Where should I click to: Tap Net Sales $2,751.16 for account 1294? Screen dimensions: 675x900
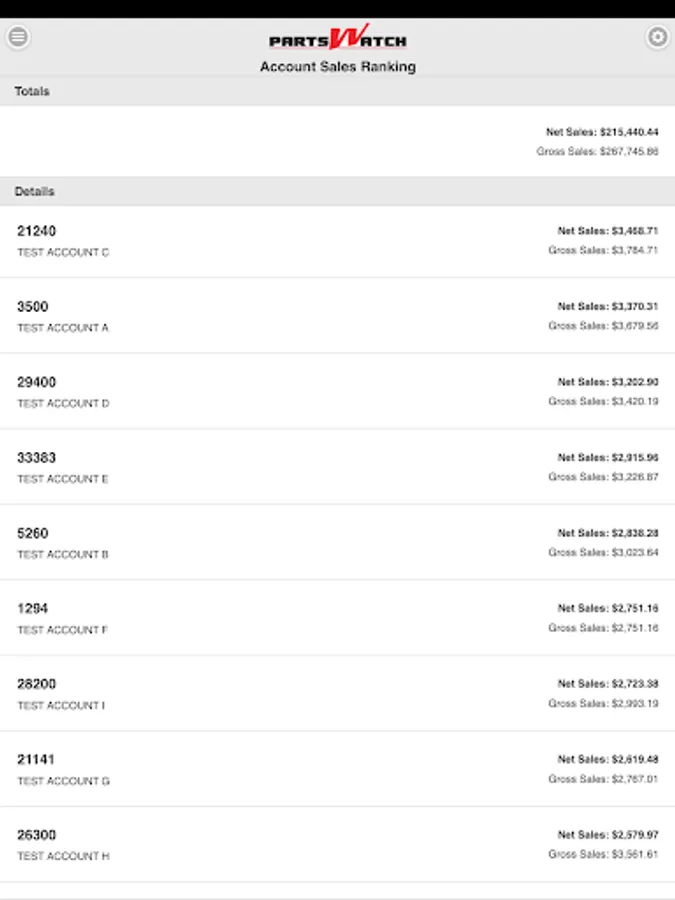608,608
